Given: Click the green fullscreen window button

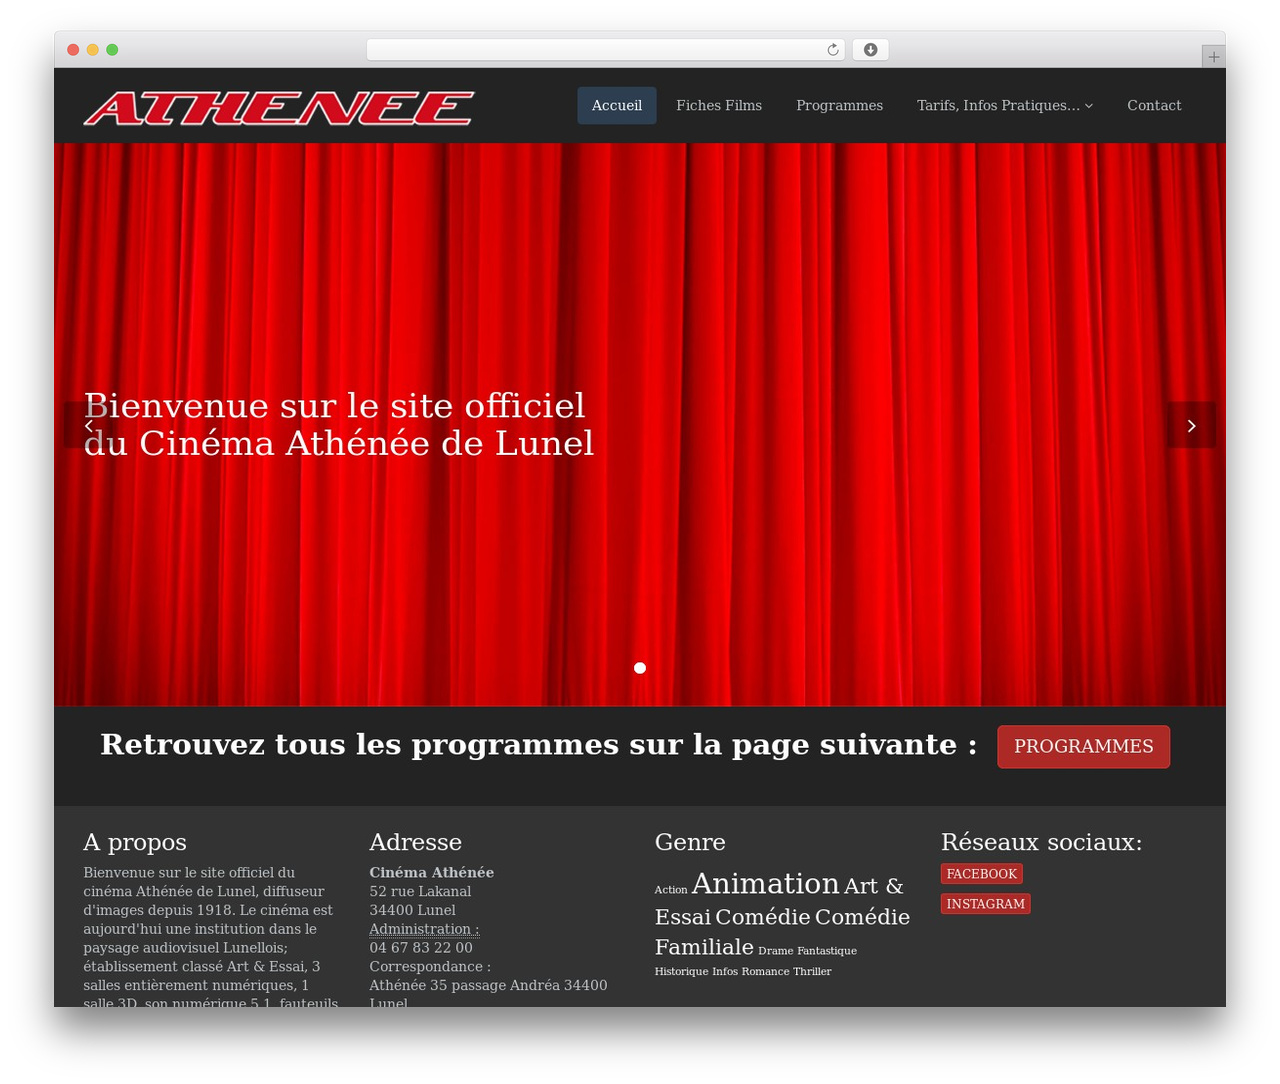Looking at the screenshot, I should (x=112, y=50).
